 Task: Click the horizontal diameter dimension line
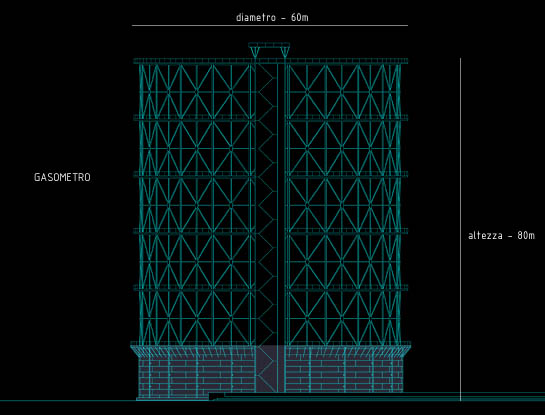pyautogui.click(x=270, y=25)
